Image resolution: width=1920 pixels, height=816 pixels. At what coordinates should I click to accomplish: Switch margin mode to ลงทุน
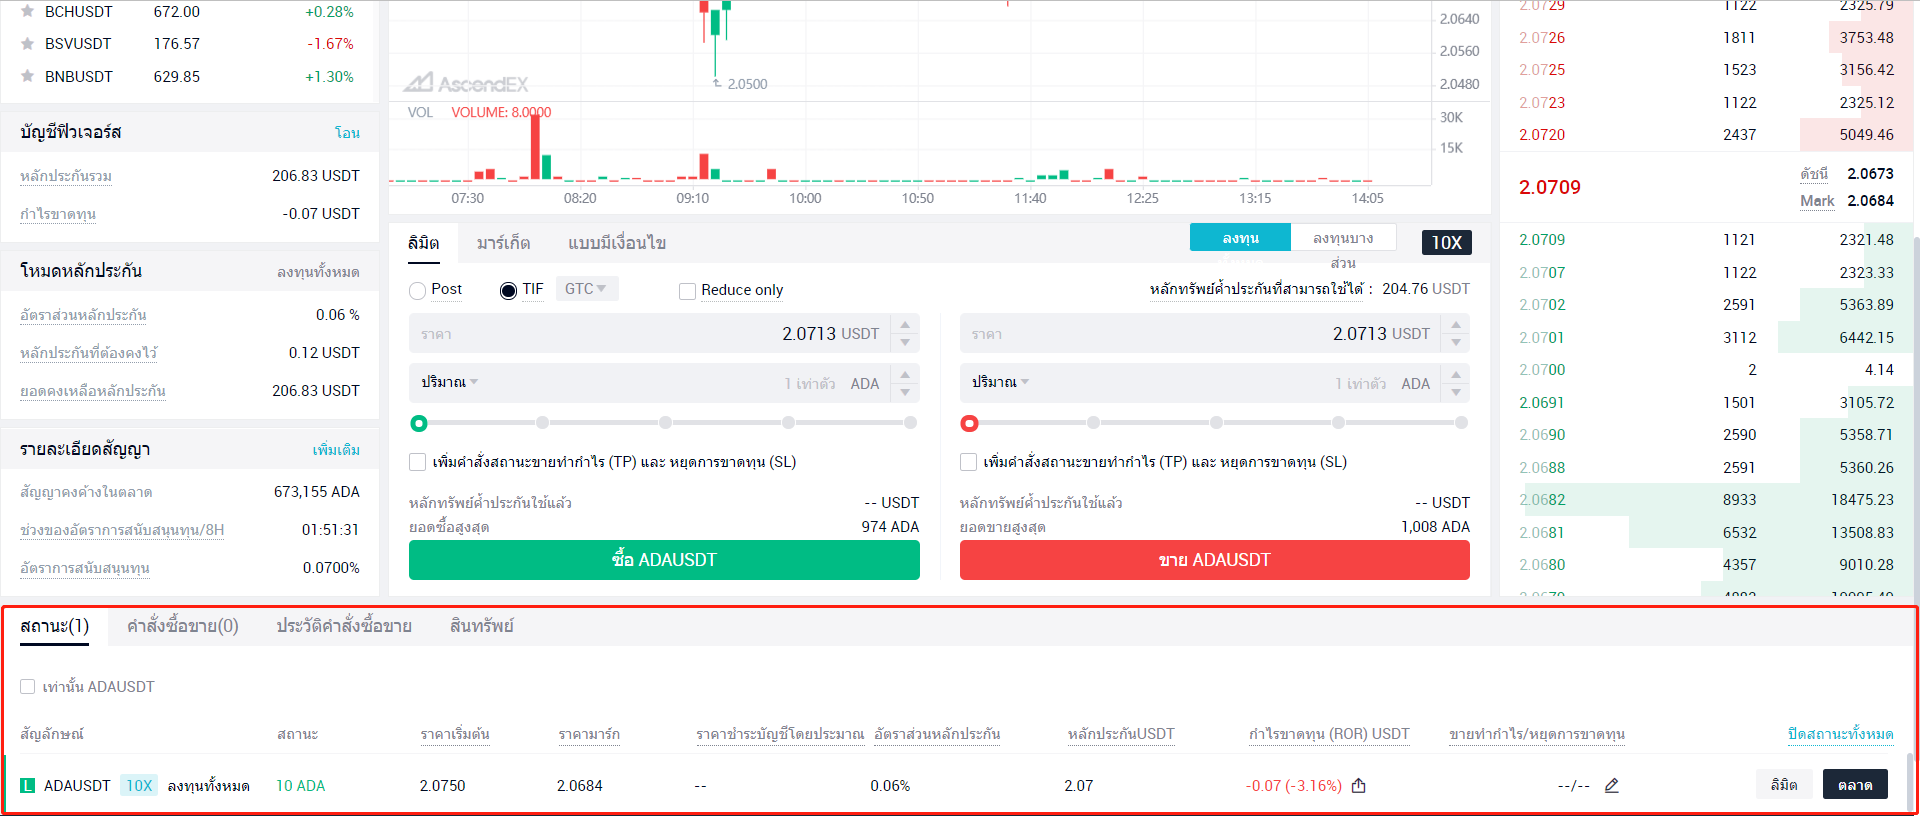[1240, 238]
